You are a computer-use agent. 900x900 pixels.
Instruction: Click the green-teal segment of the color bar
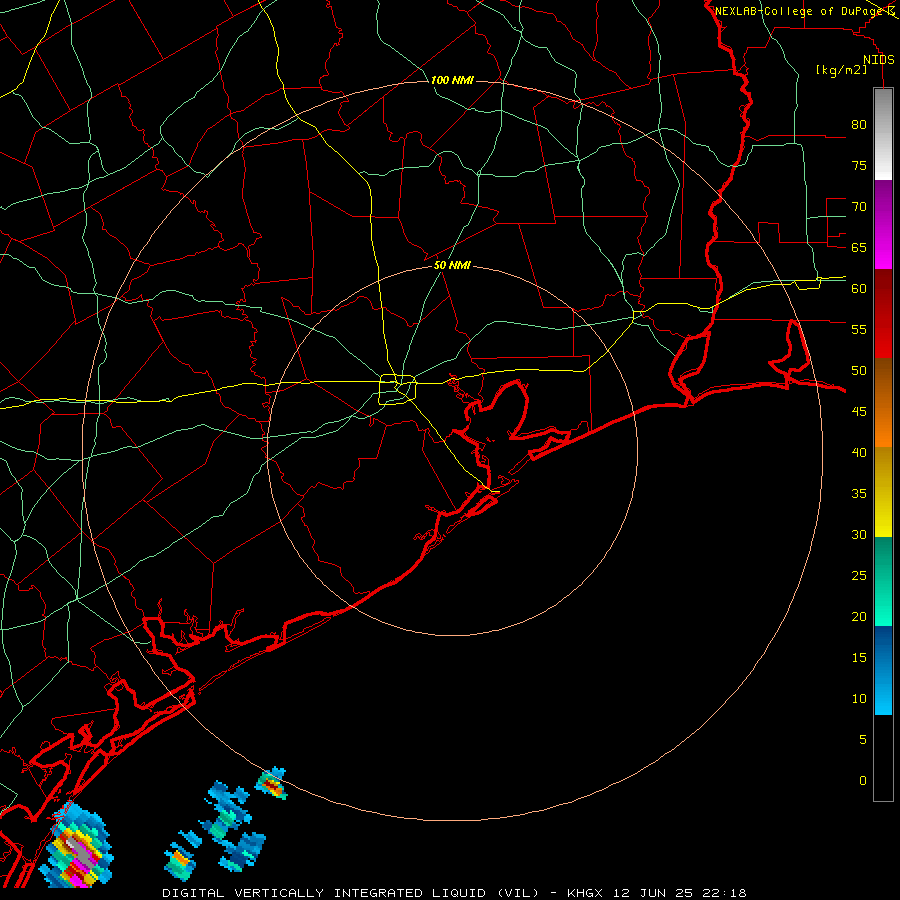(x=883, y=581)
